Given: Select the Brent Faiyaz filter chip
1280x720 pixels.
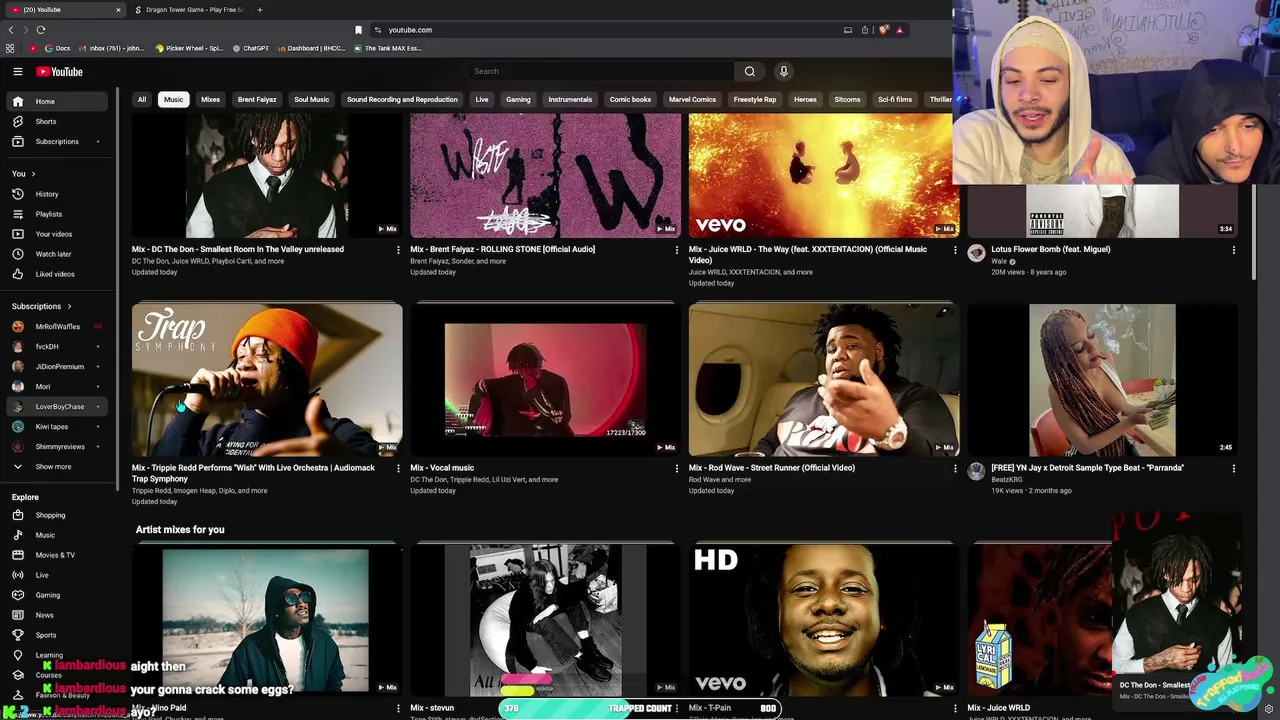Looking at the screenshot, I should click(257, 99).
